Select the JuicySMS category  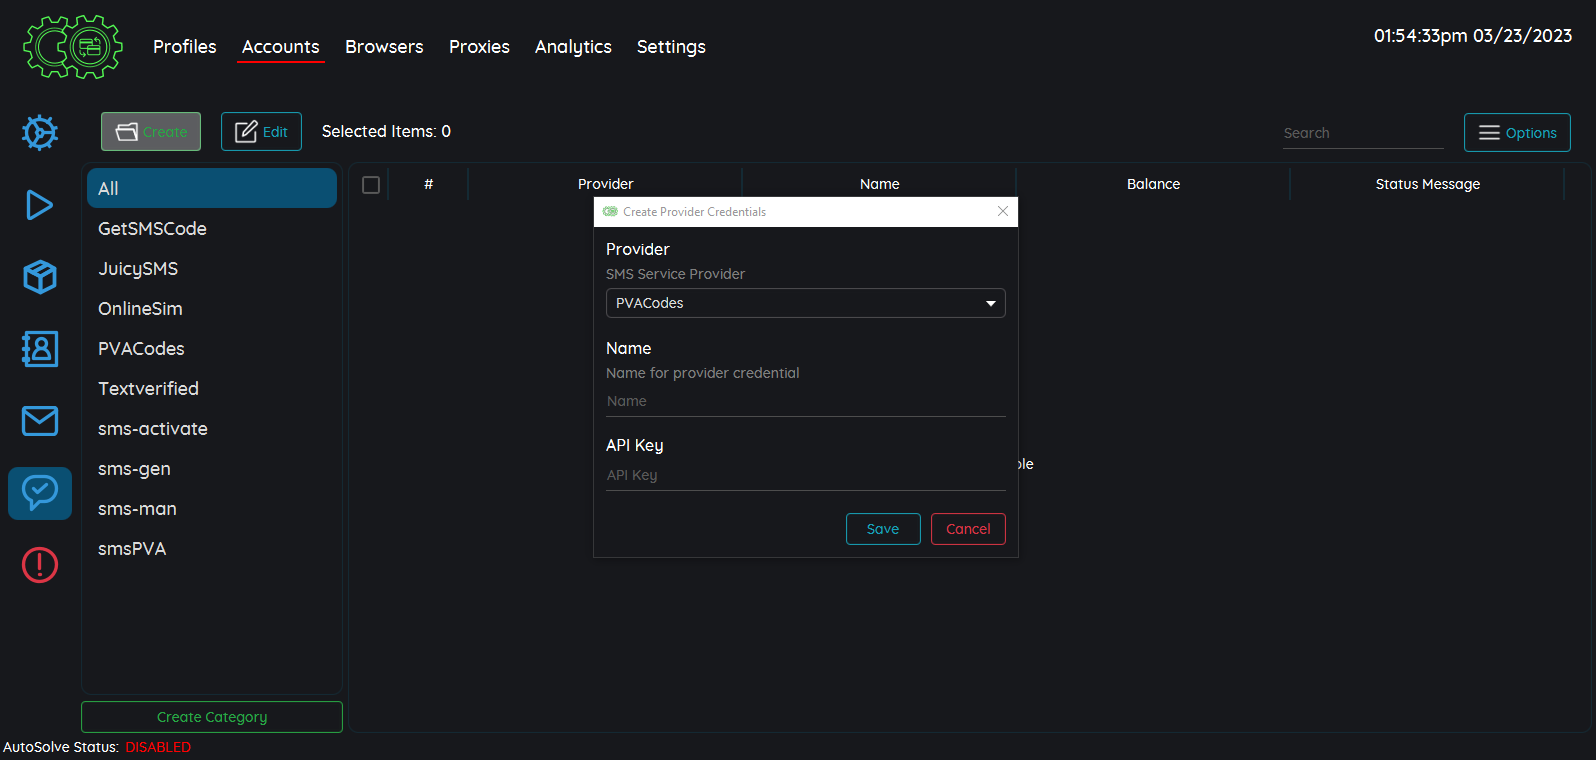point(212,268)
